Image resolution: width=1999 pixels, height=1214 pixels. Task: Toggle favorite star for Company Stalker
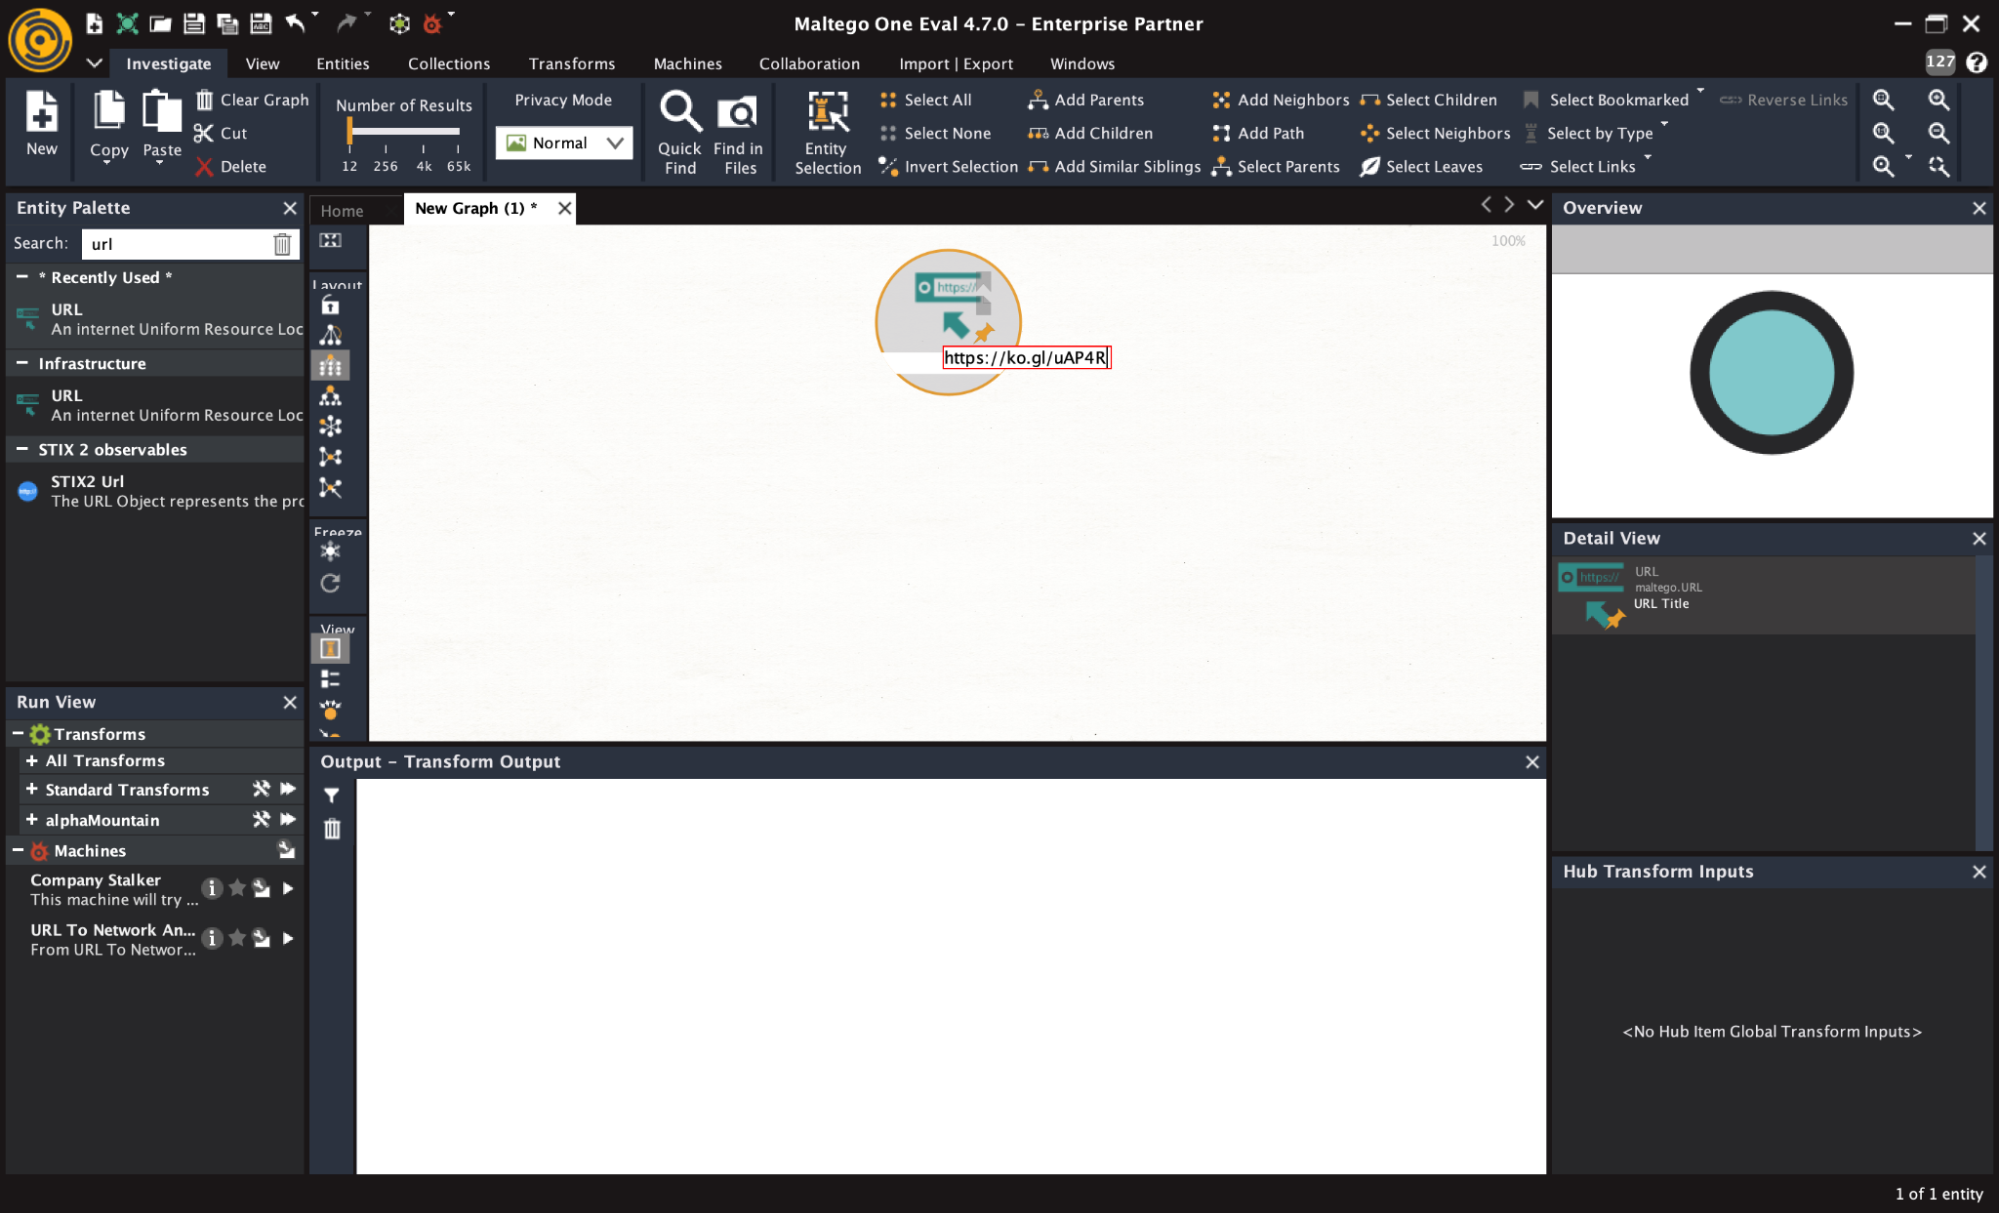(x=237, y=888)
